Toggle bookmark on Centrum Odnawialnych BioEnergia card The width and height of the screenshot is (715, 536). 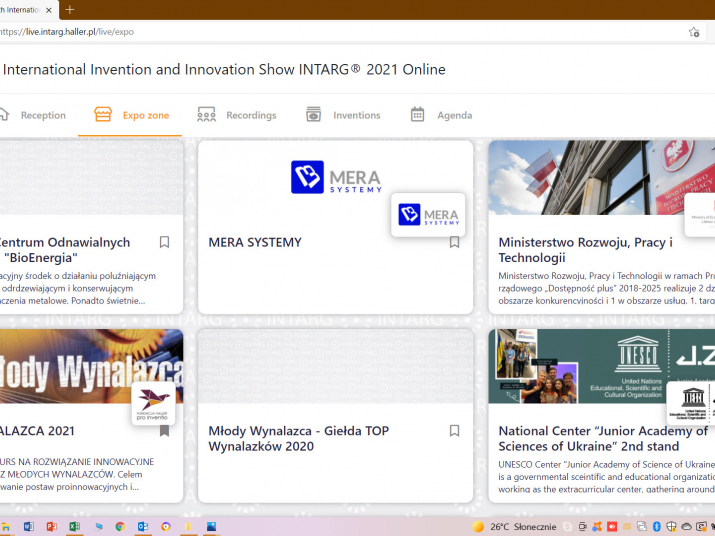[165, 242]
